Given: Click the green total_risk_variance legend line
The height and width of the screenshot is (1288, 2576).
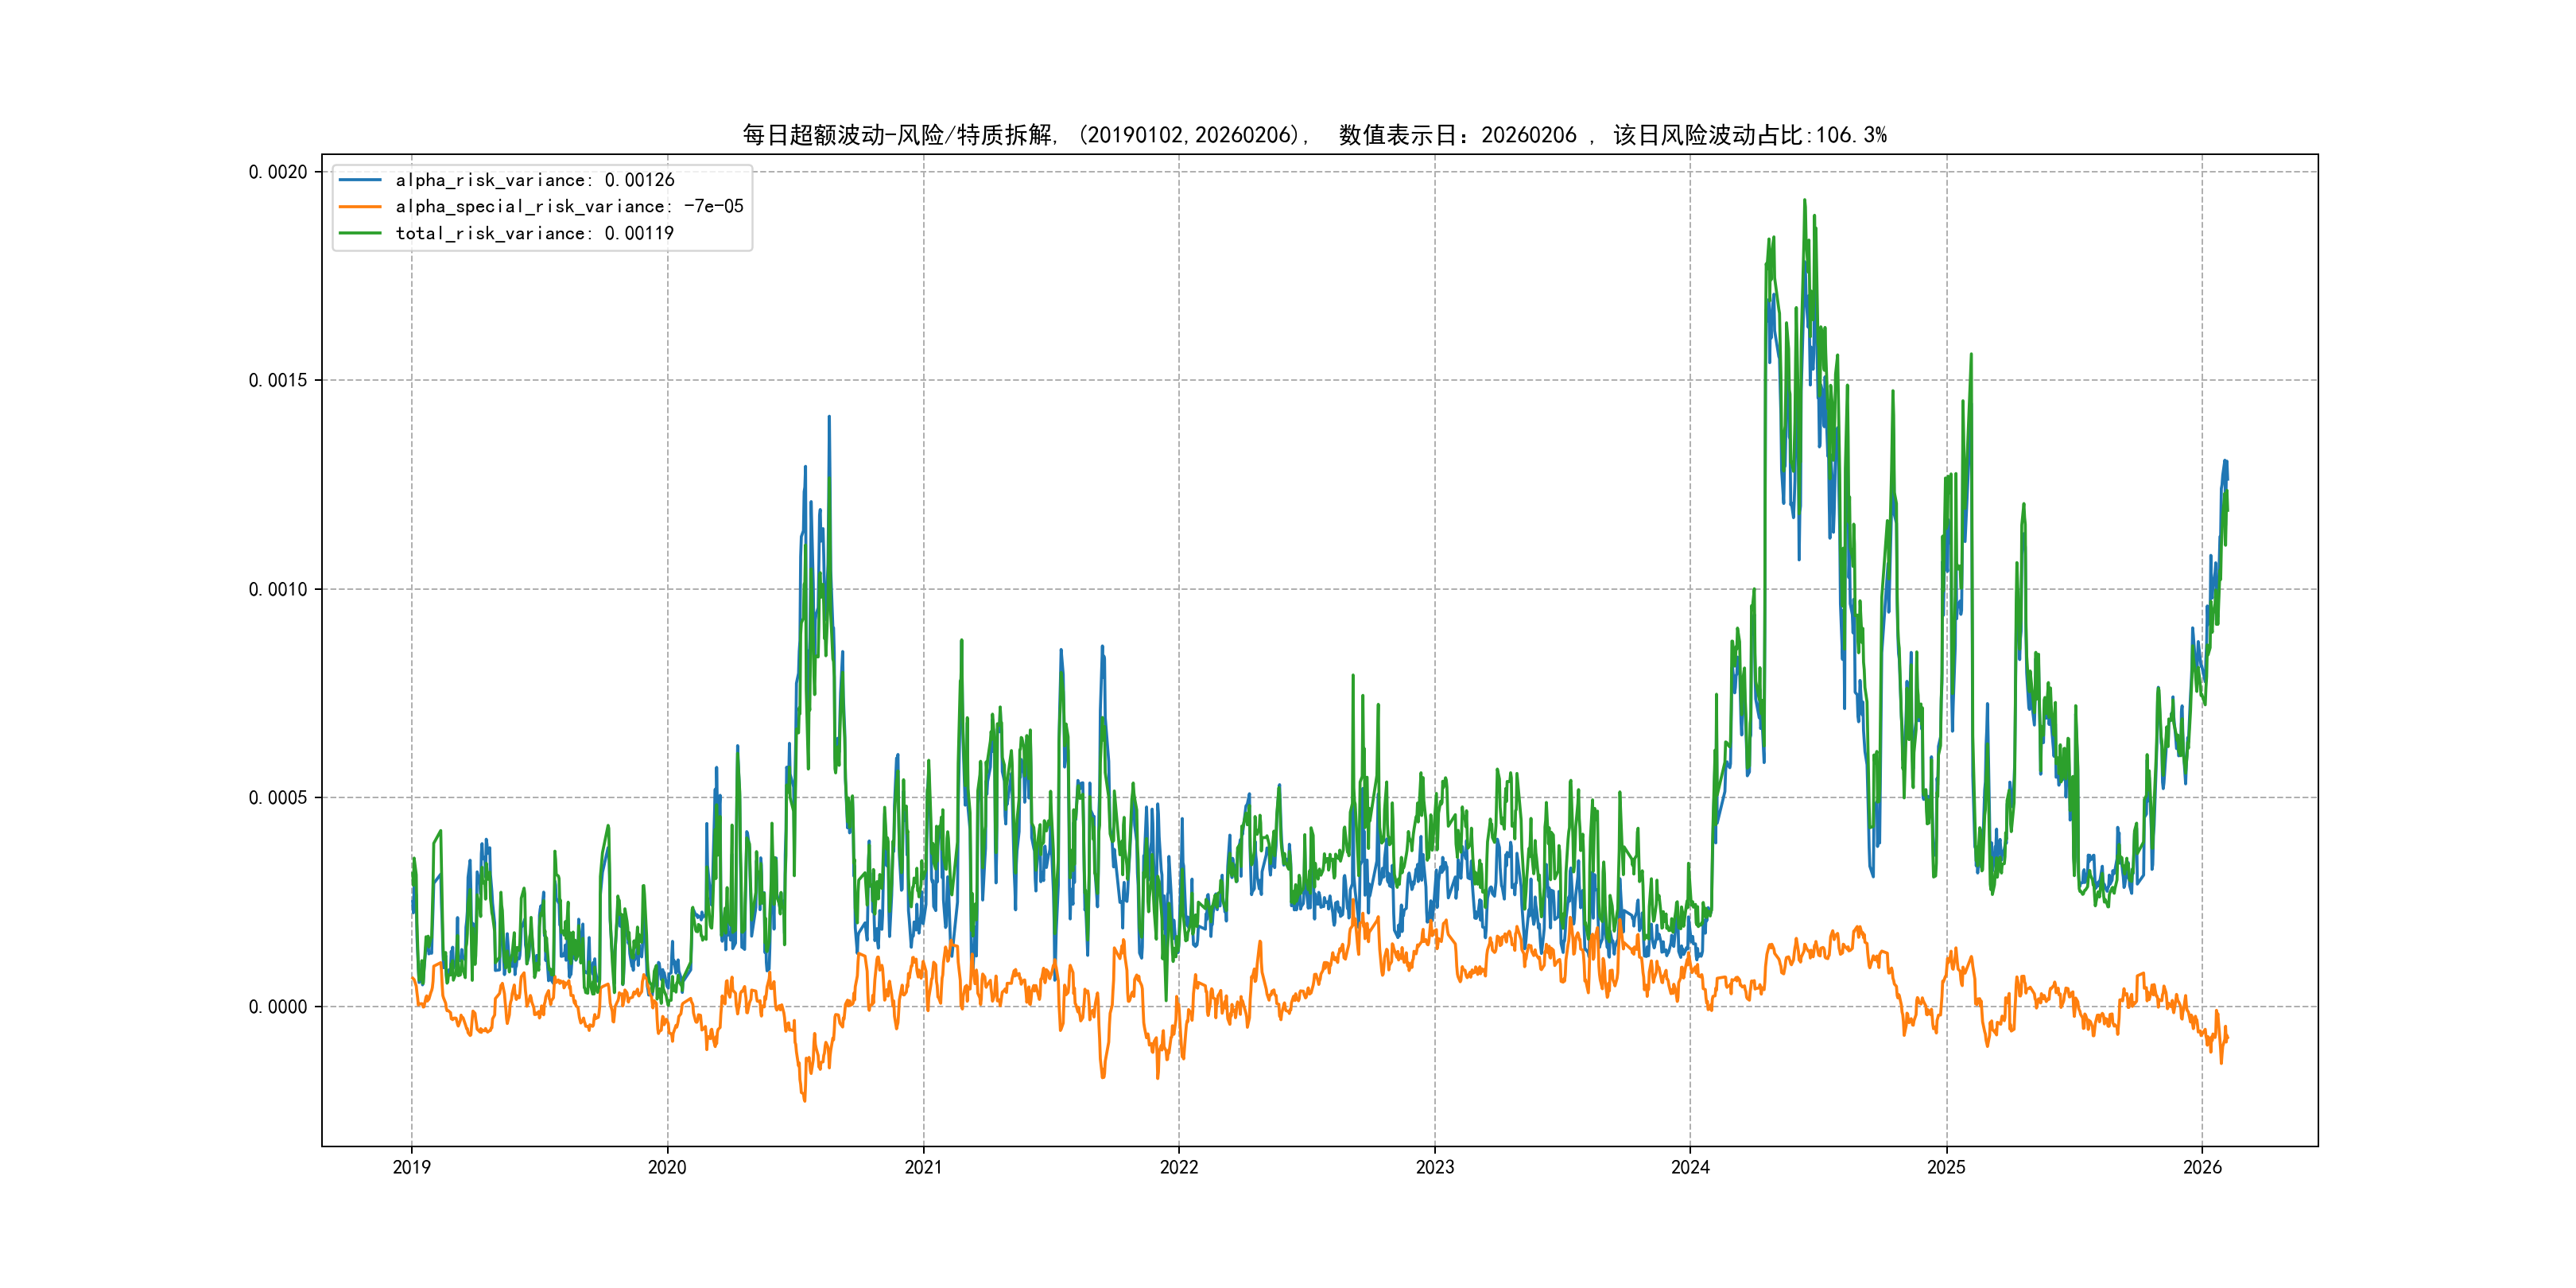Looking at the screenshot, I should (x=360, y=233).
